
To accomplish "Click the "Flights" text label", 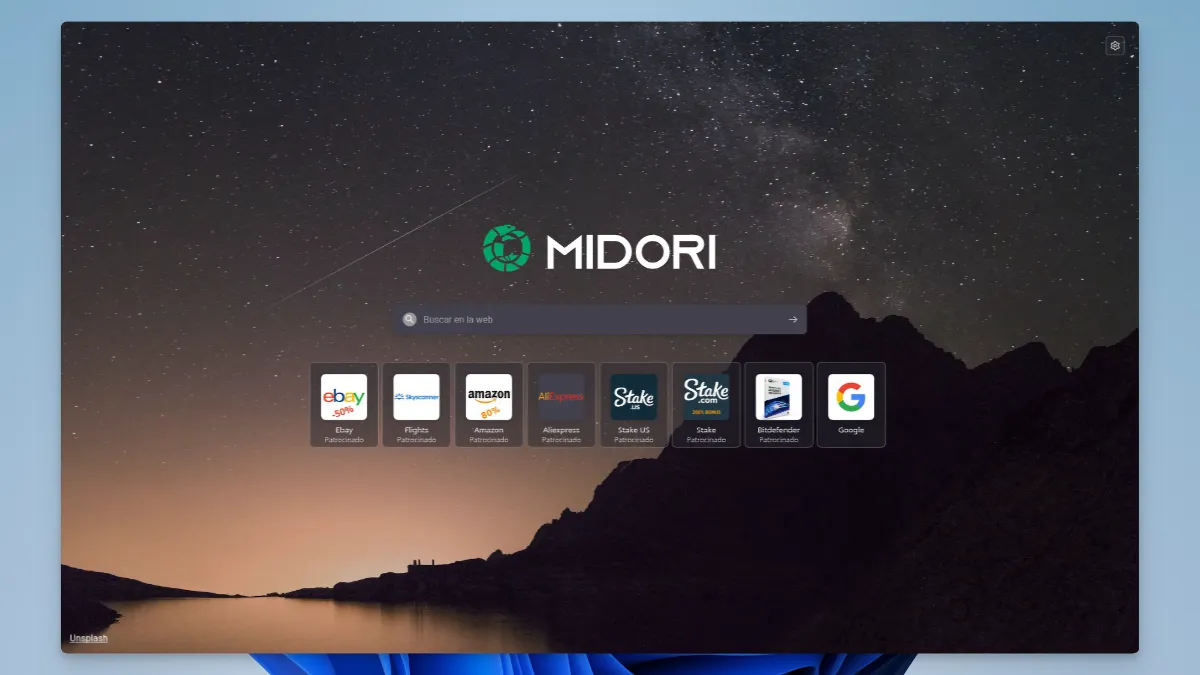I will tap(416, 430).
